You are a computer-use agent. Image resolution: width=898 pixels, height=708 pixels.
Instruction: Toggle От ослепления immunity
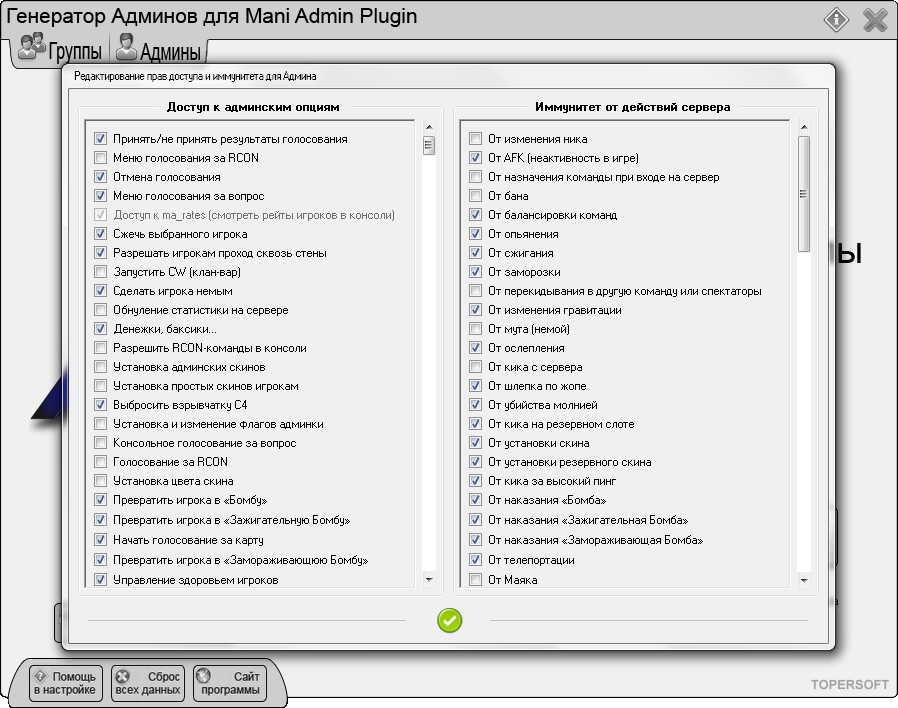[475, 348]
